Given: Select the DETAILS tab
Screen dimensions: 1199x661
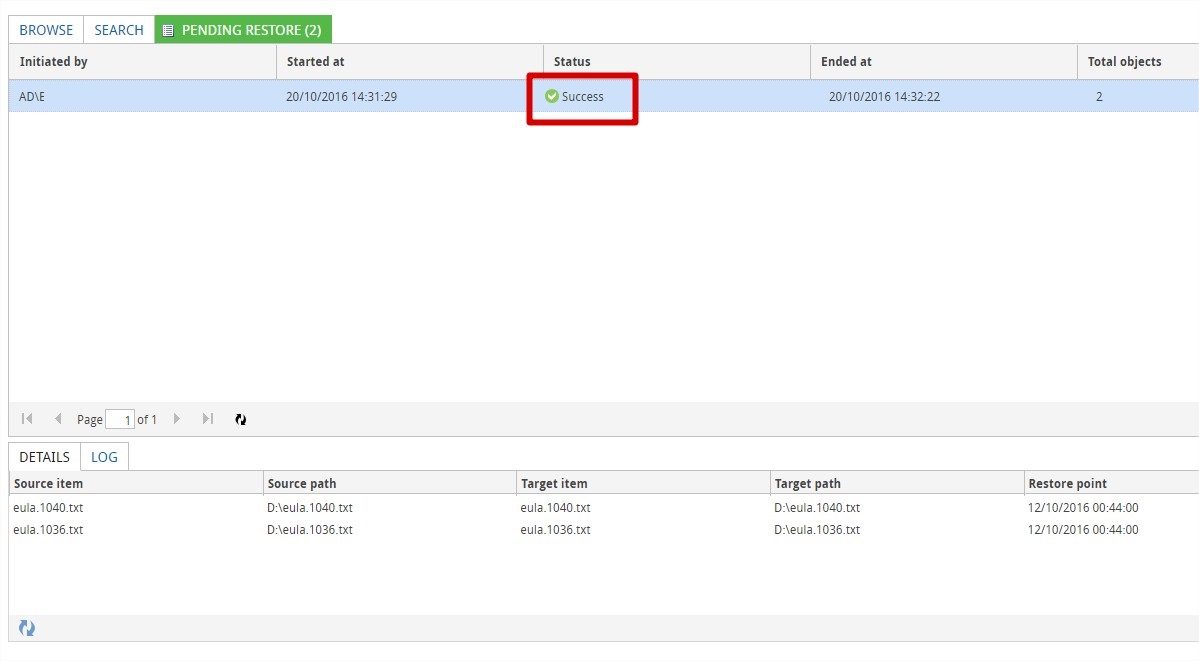Looking at the screenshot, I should (x=44, y=457).
